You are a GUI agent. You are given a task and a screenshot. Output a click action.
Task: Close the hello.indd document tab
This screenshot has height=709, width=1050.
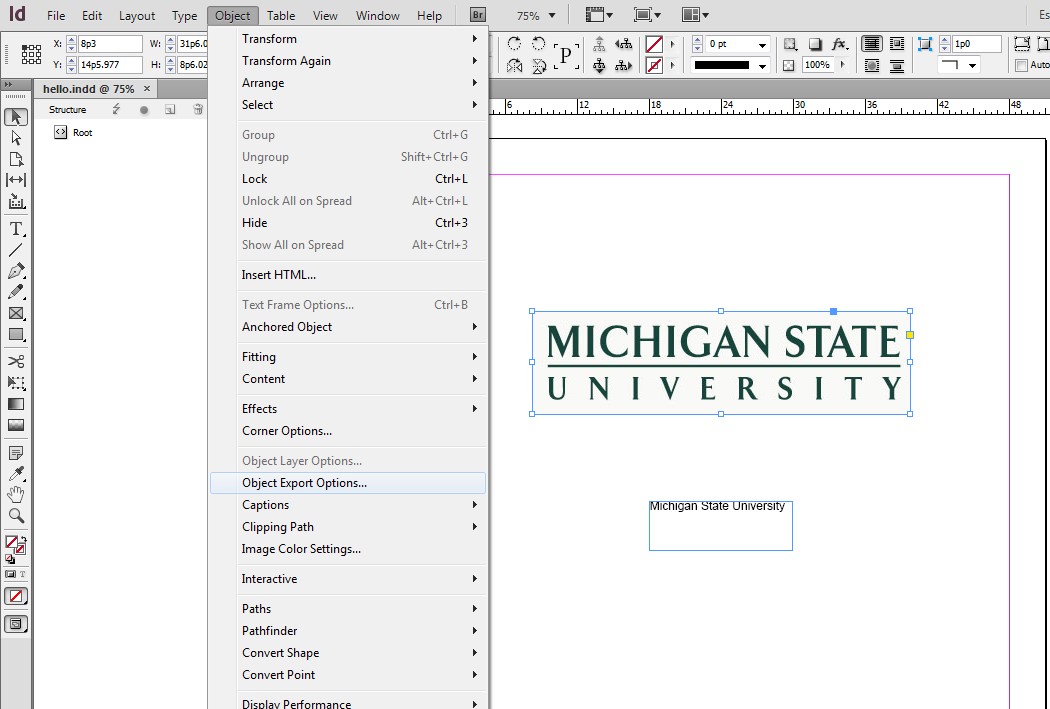(147, 88)
